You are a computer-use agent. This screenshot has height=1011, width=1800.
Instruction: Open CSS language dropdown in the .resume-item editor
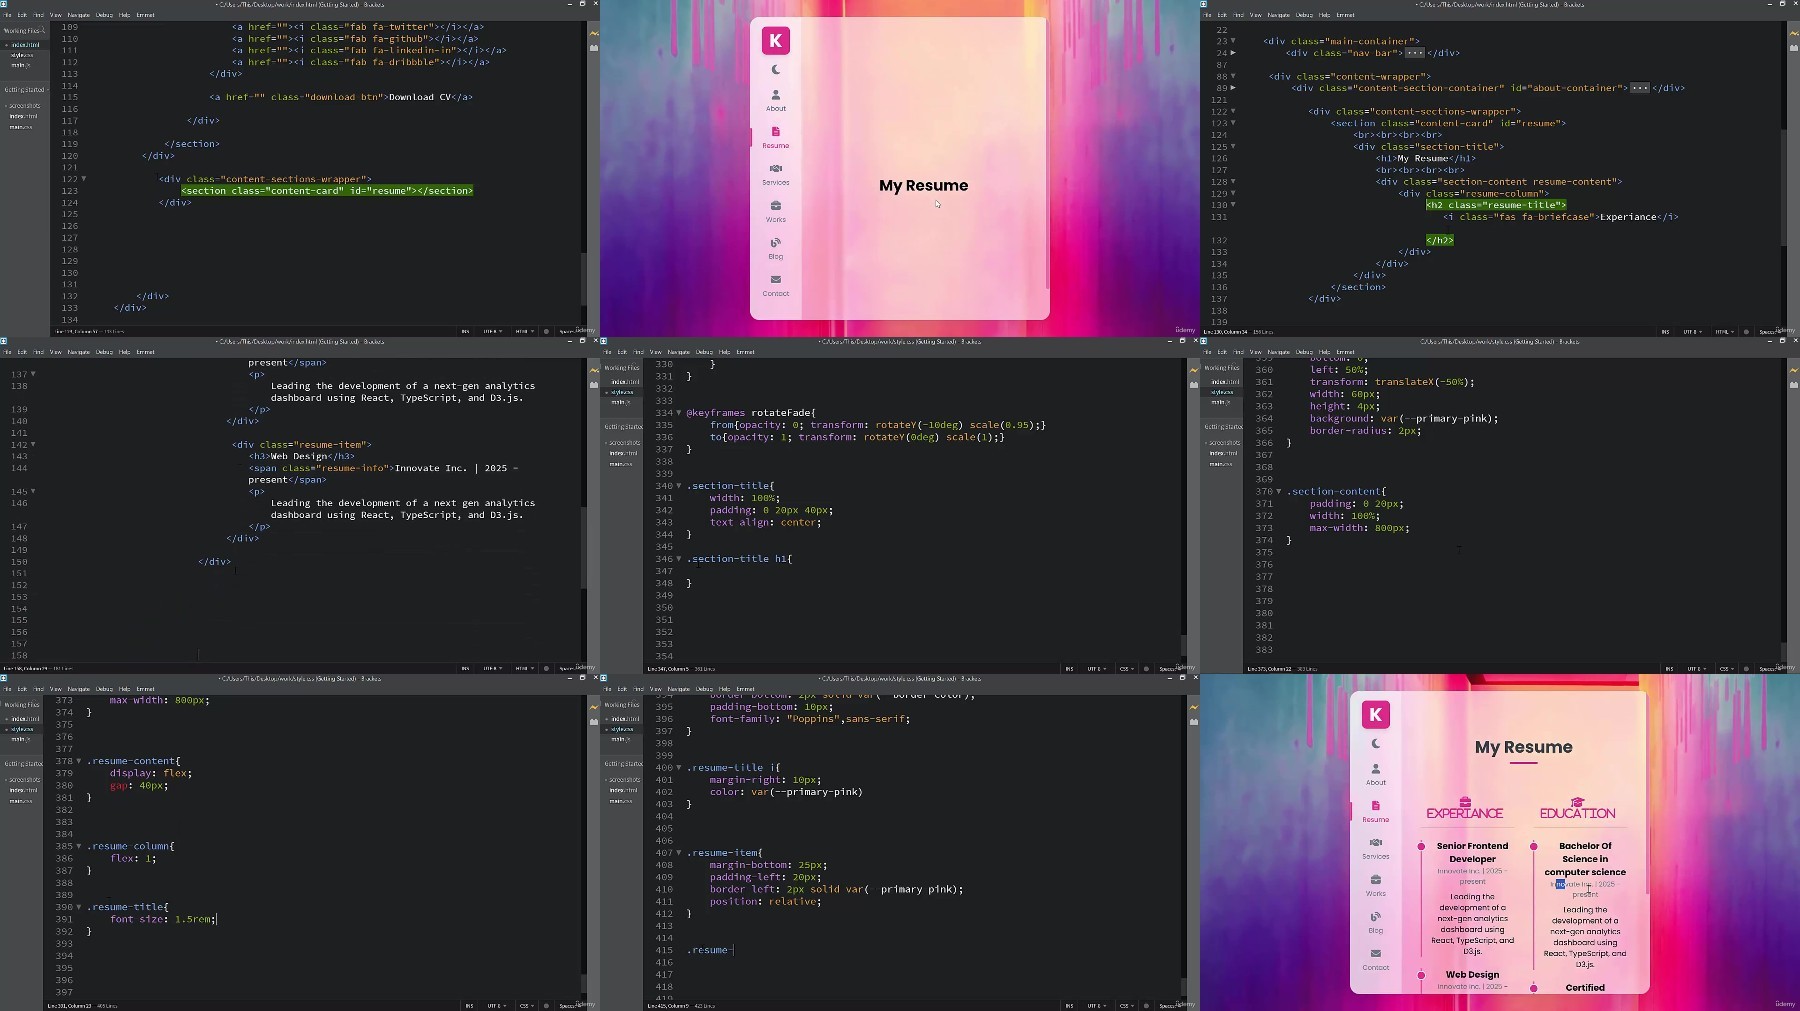(x=1126, y=1005)
